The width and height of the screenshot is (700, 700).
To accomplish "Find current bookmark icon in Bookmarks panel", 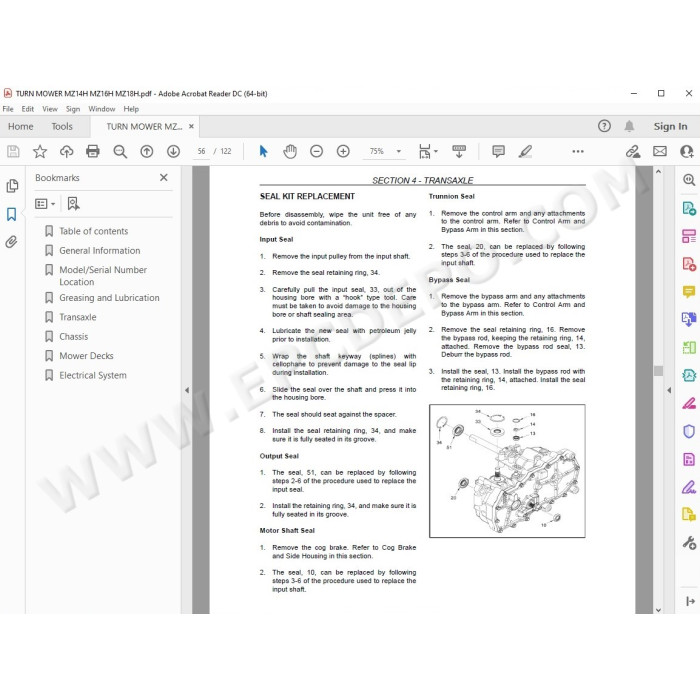I will pyautogui.click(x=73, y=204).
